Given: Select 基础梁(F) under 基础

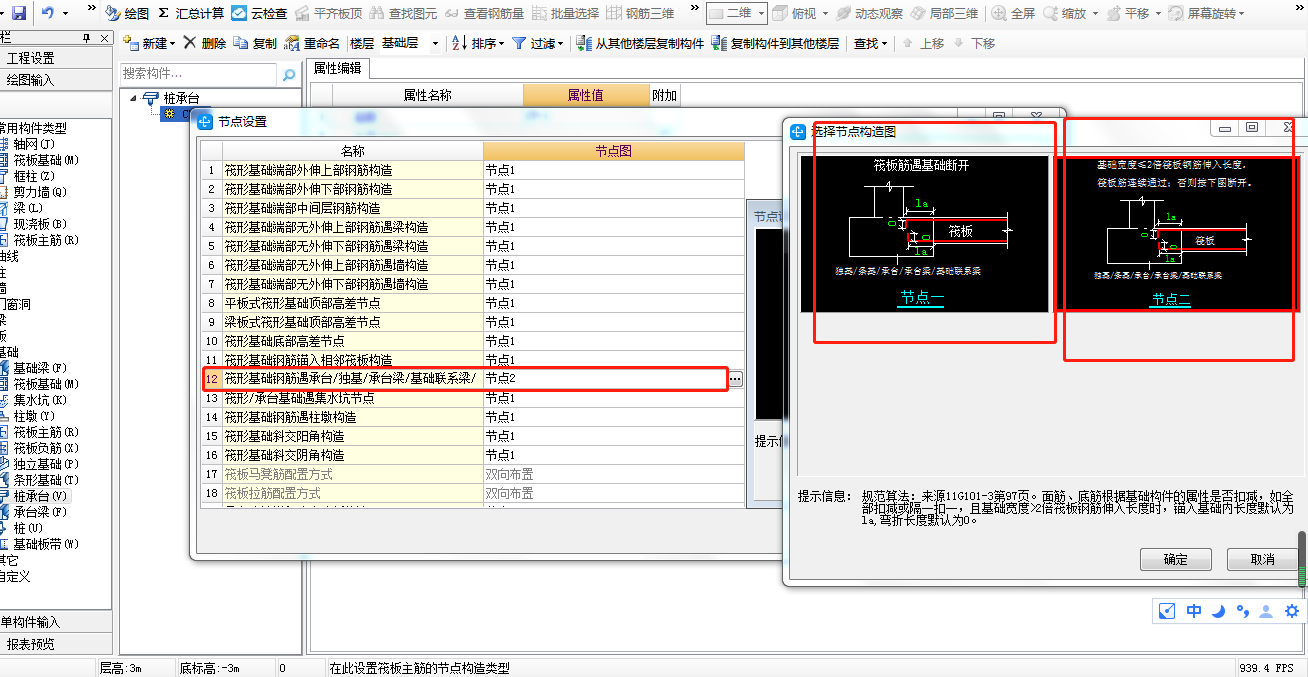Looking at the screenshot, I should pyautogui.click(x=38, y=368).
